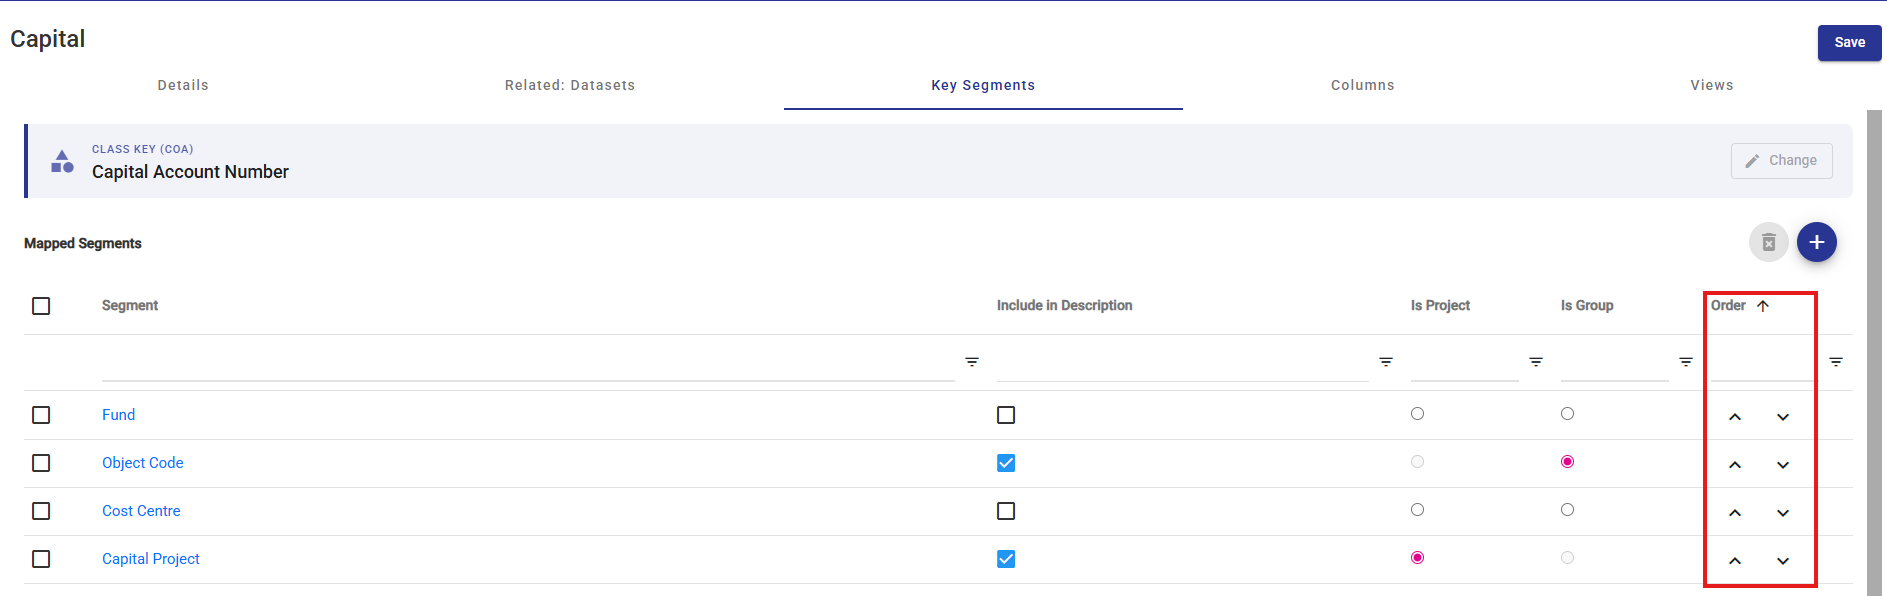Move Cost Centre segment down
Image resolution: width=1887 pixels, height=596 pixels.
point(1783,513)
